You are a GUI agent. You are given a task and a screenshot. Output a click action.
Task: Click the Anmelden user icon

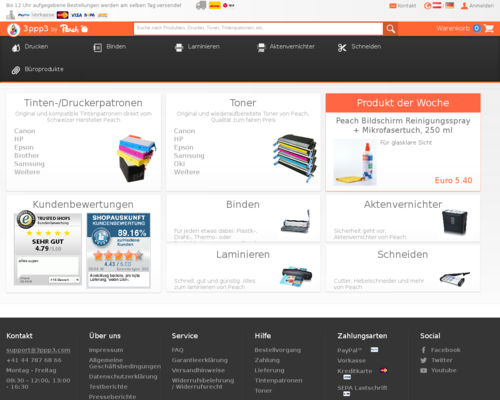coord(464,6)
